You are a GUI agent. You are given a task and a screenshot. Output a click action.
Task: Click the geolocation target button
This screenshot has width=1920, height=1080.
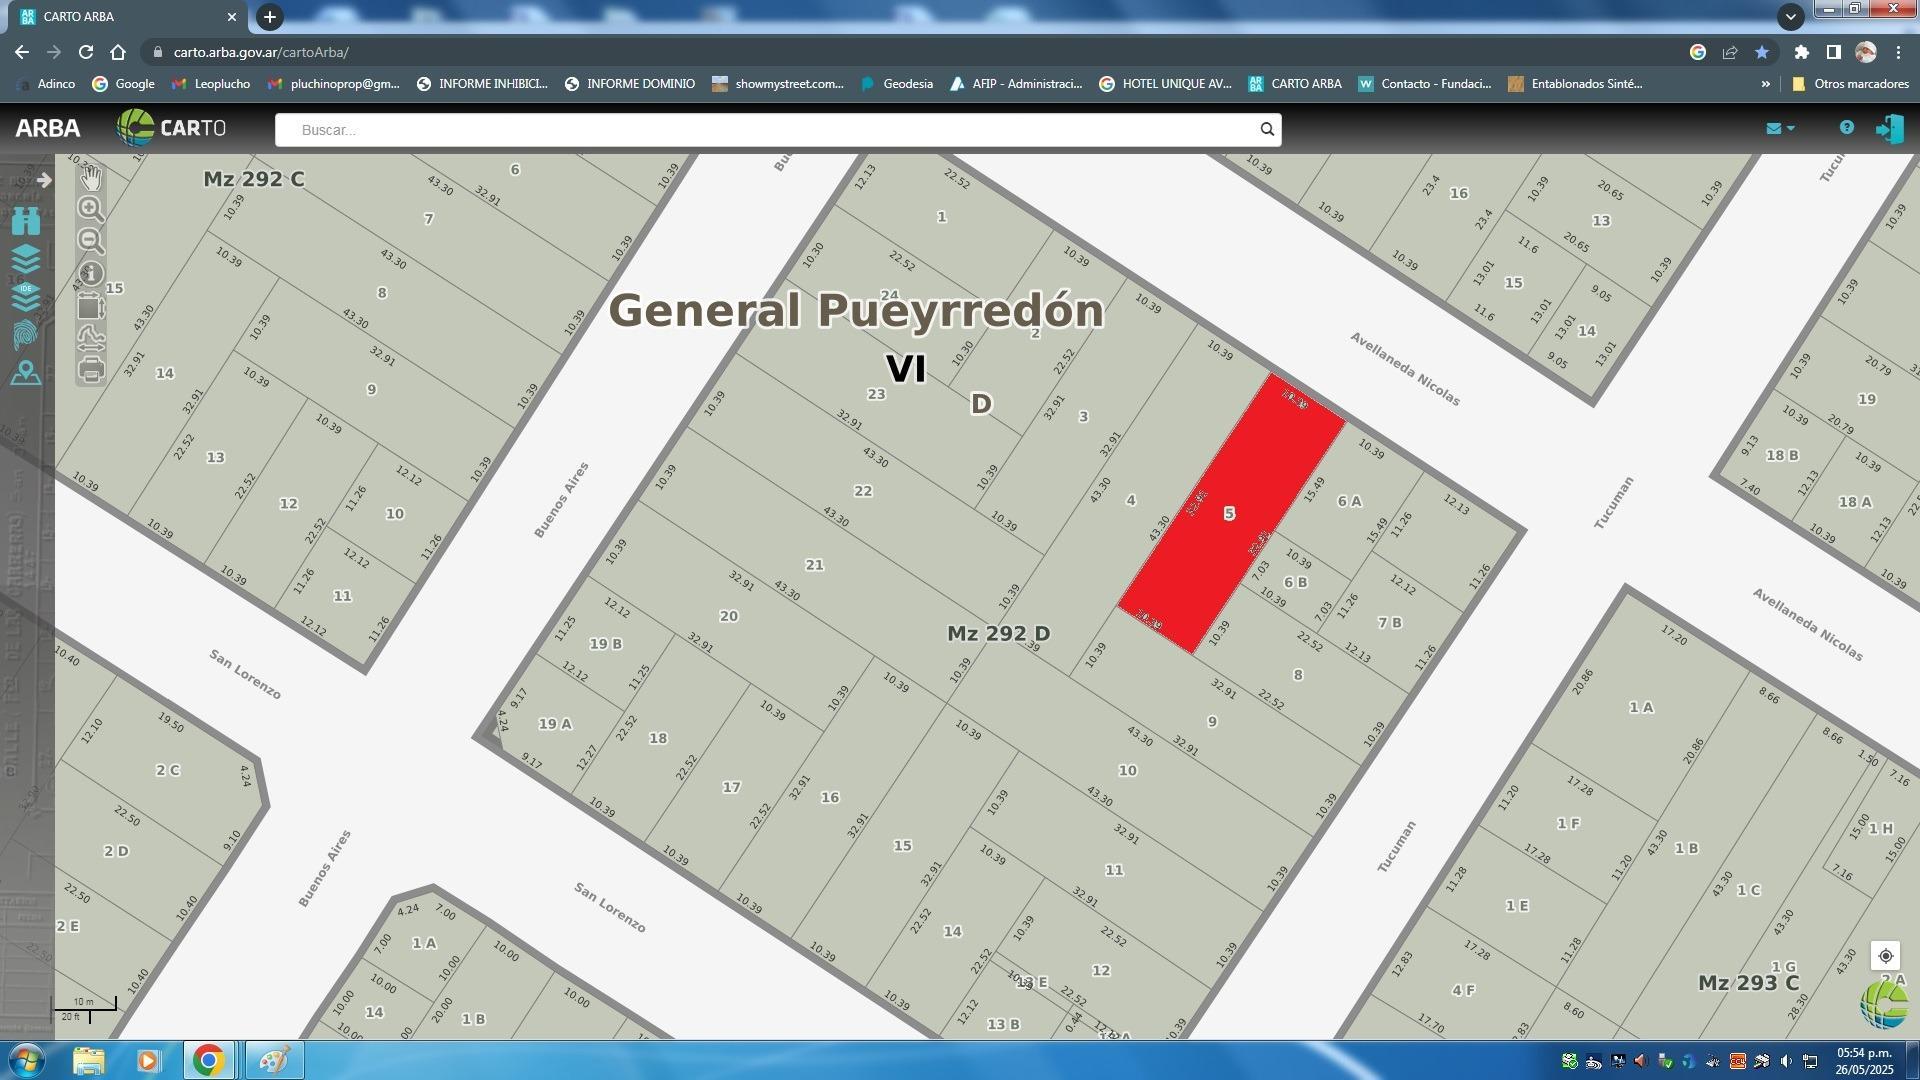point(1885,956)
